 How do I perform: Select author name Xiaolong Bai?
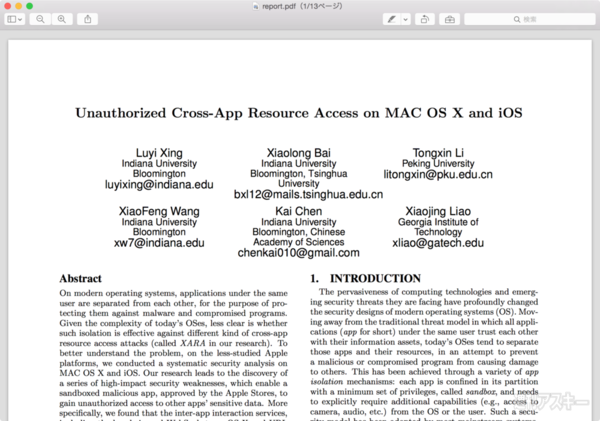298,153
